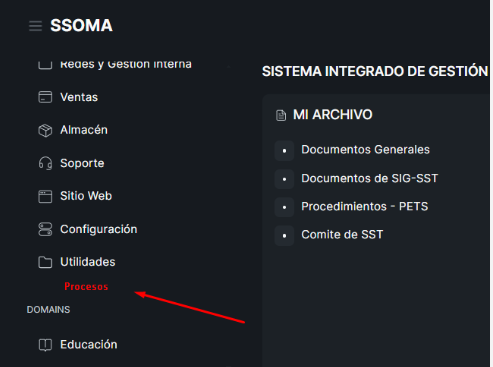Select the Procesos submenu entry

pos(86,286)
